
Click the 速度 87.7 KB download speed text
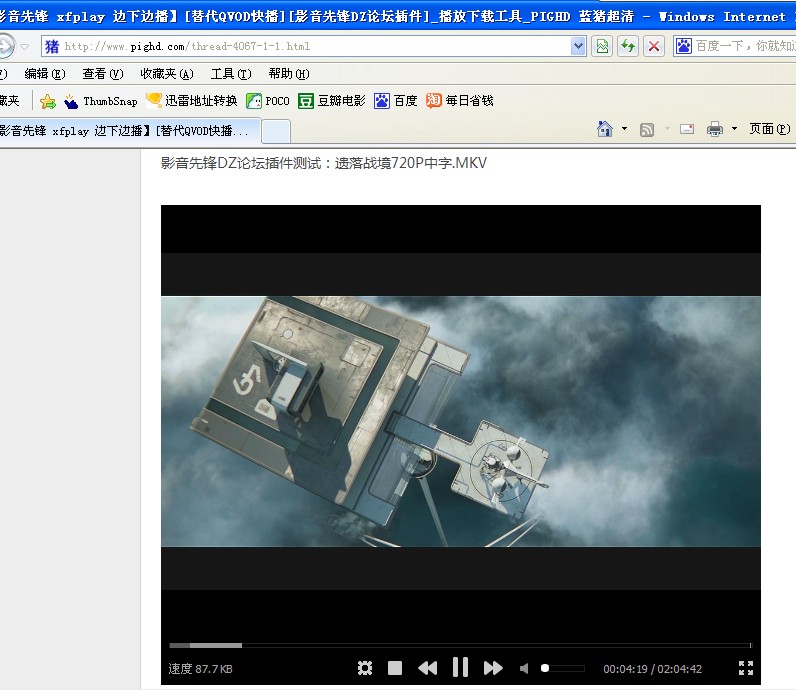tap(201, 669)
